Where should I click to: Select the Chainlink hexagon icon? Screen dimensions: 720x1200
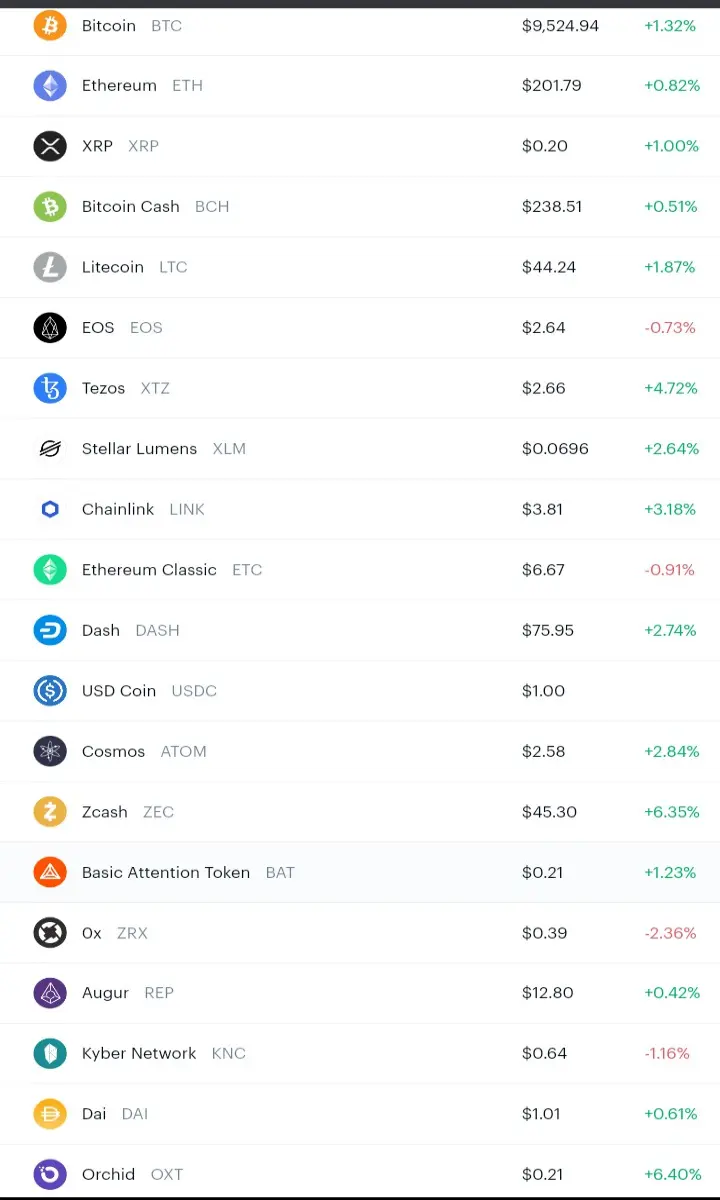tap(50, 509)
